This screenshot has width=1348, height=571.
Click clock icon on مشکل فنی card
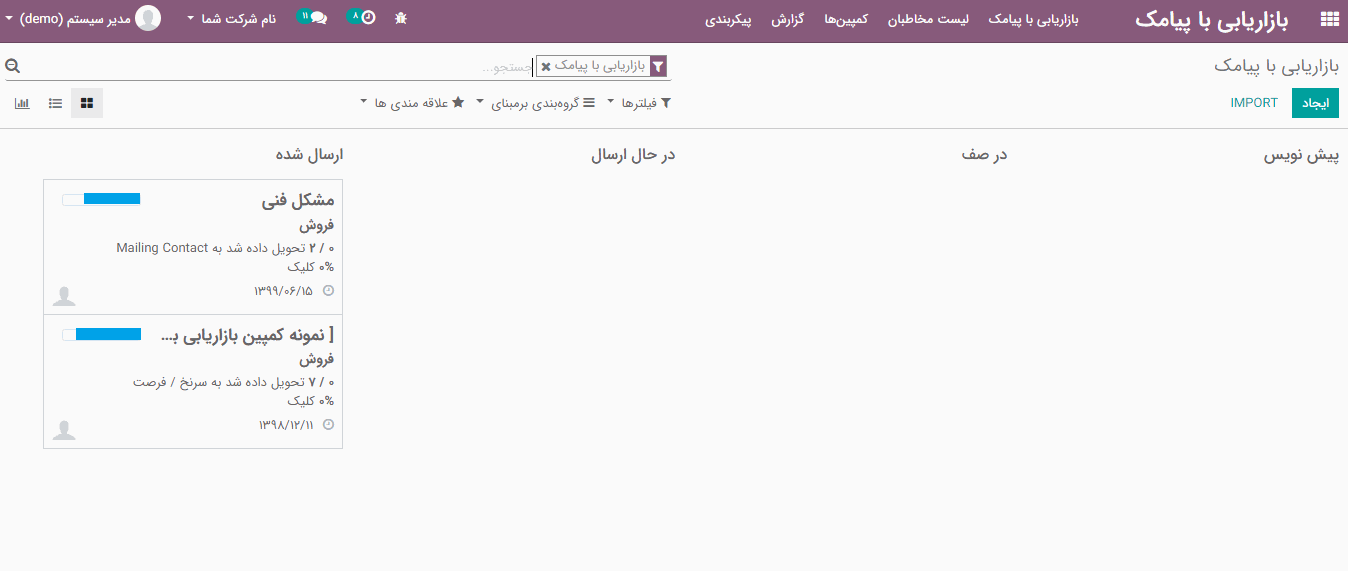(x=328, y=291)
